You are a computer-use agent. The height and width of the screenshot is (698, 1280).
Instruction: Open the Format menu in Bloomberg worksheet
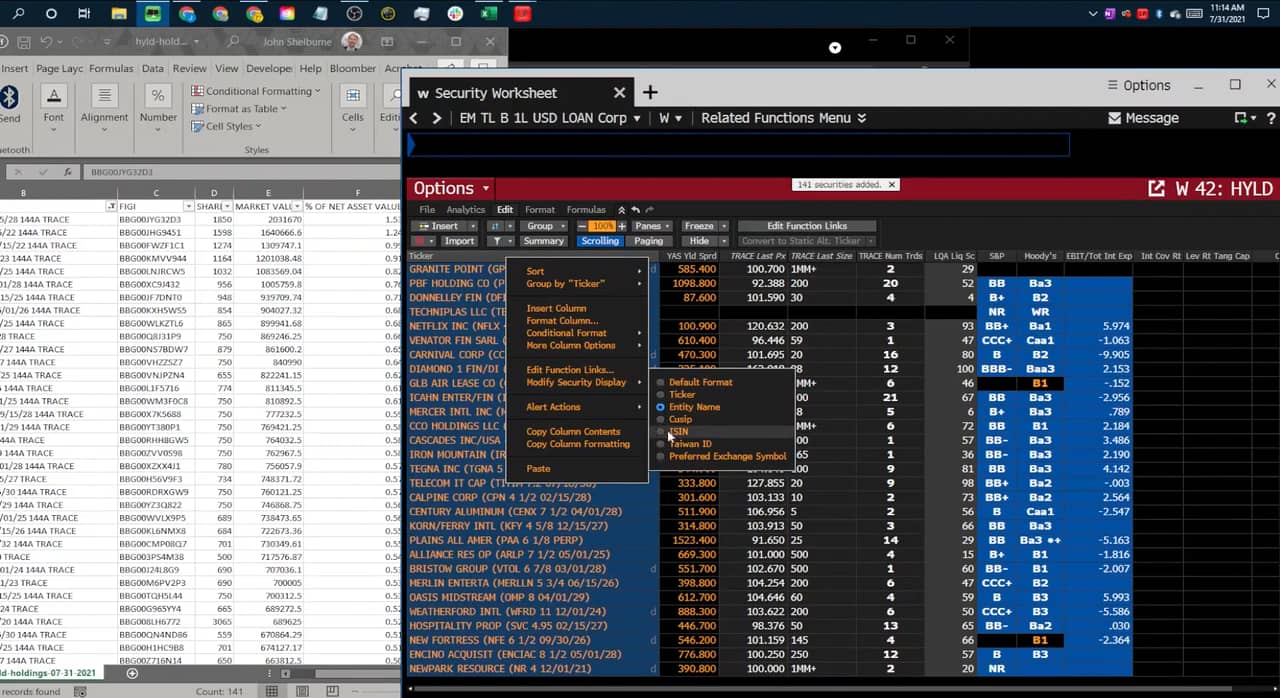pyautogui.click(x=540, y=210)
